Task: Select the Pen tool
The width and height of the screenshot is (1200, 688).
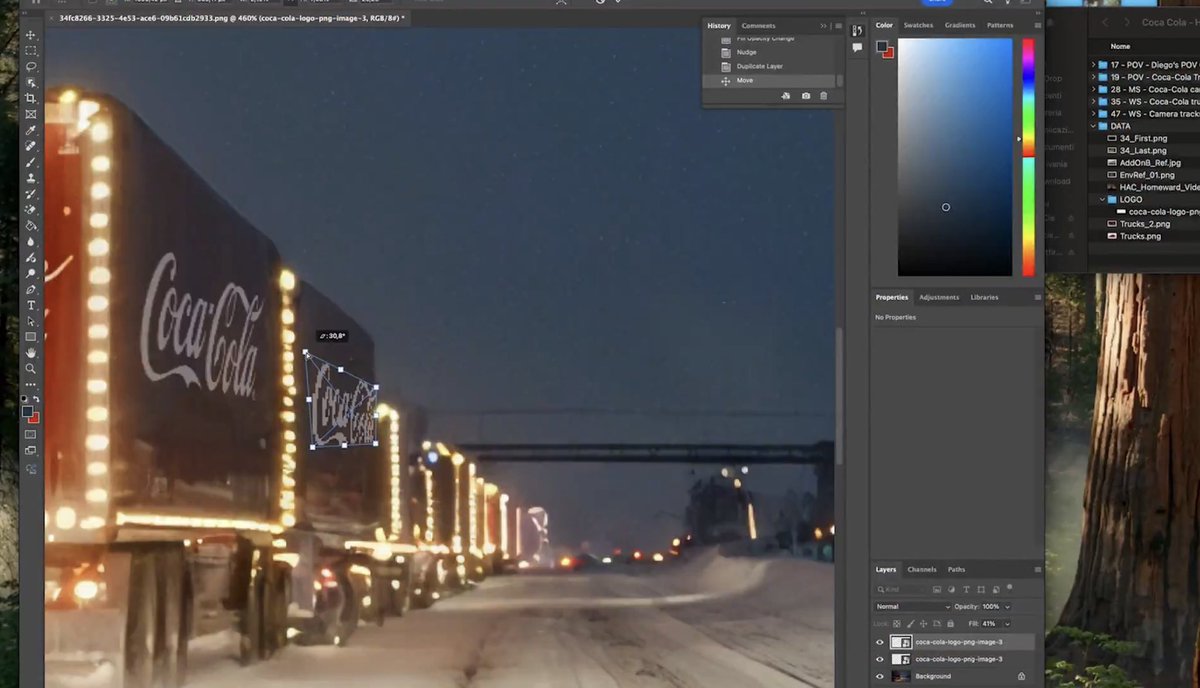Action: click(31, 289)
